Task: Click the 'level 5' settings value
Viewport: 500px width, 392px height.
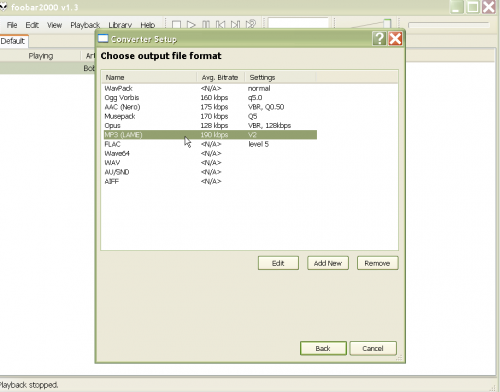Action: 258,144
